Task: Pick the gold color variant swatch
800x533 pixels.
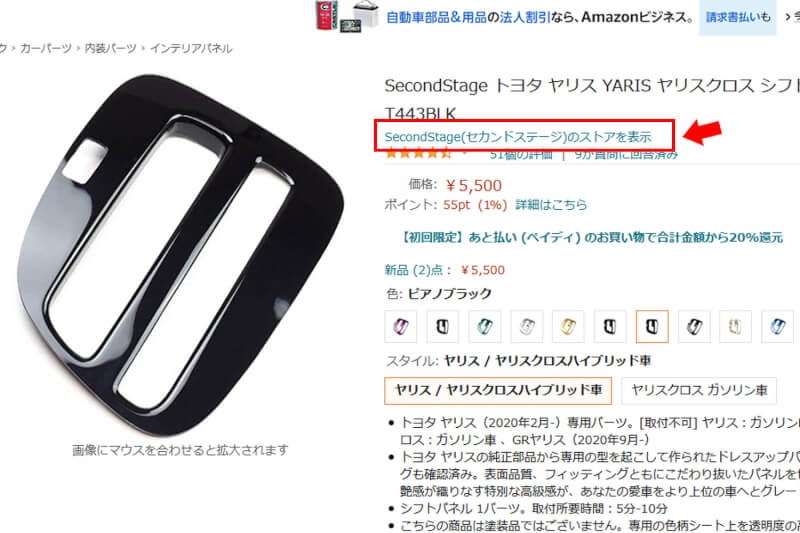Action: tap(568, 326)
